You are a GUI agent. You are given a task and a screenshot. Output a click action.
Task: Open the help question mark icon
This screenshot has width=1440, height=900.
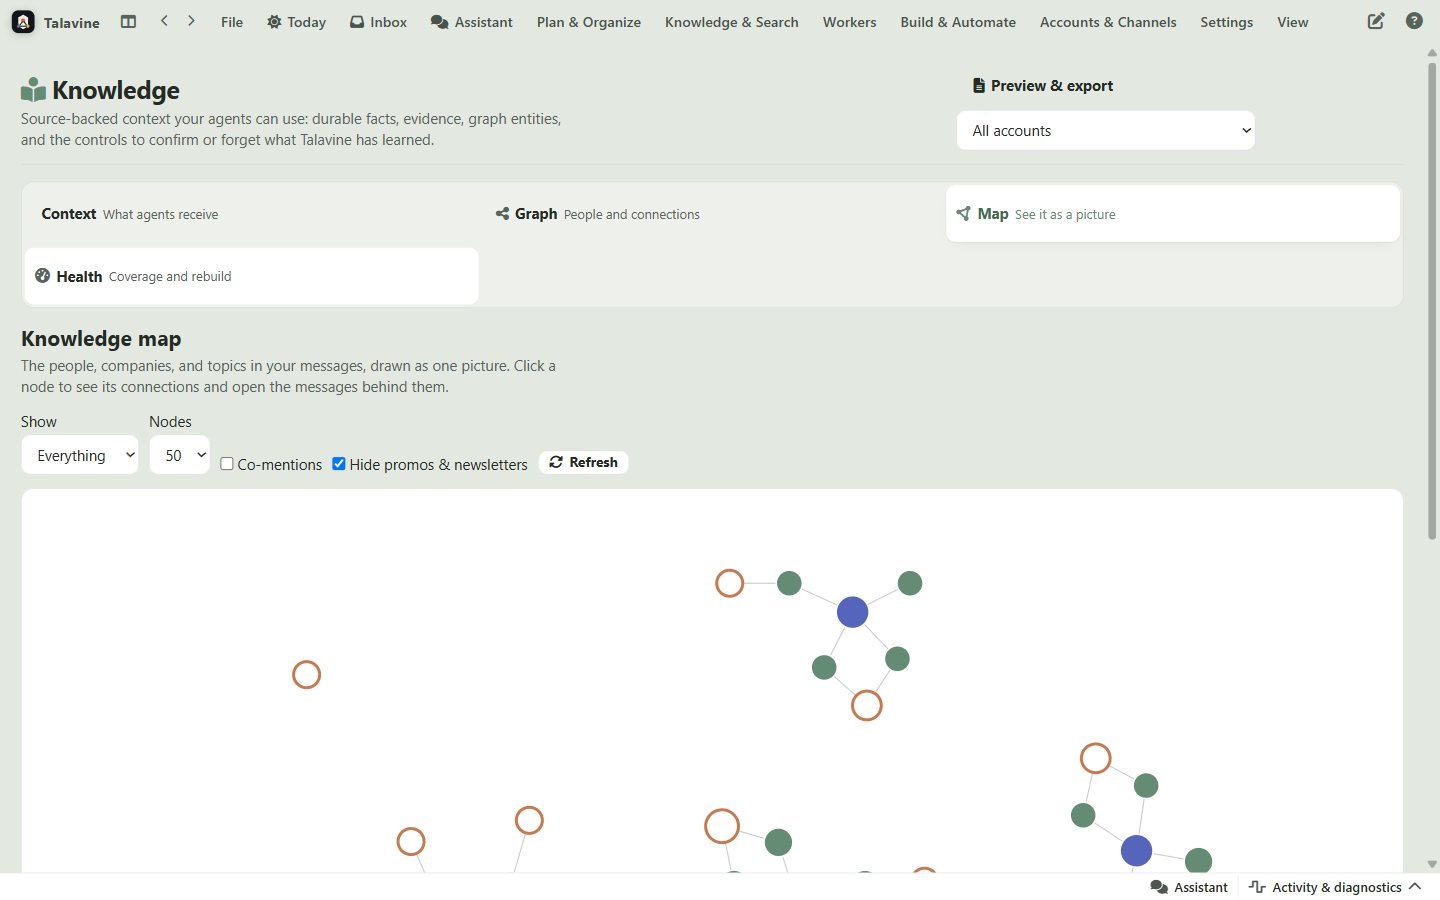pyautogui.click(x=1414, y=21)
